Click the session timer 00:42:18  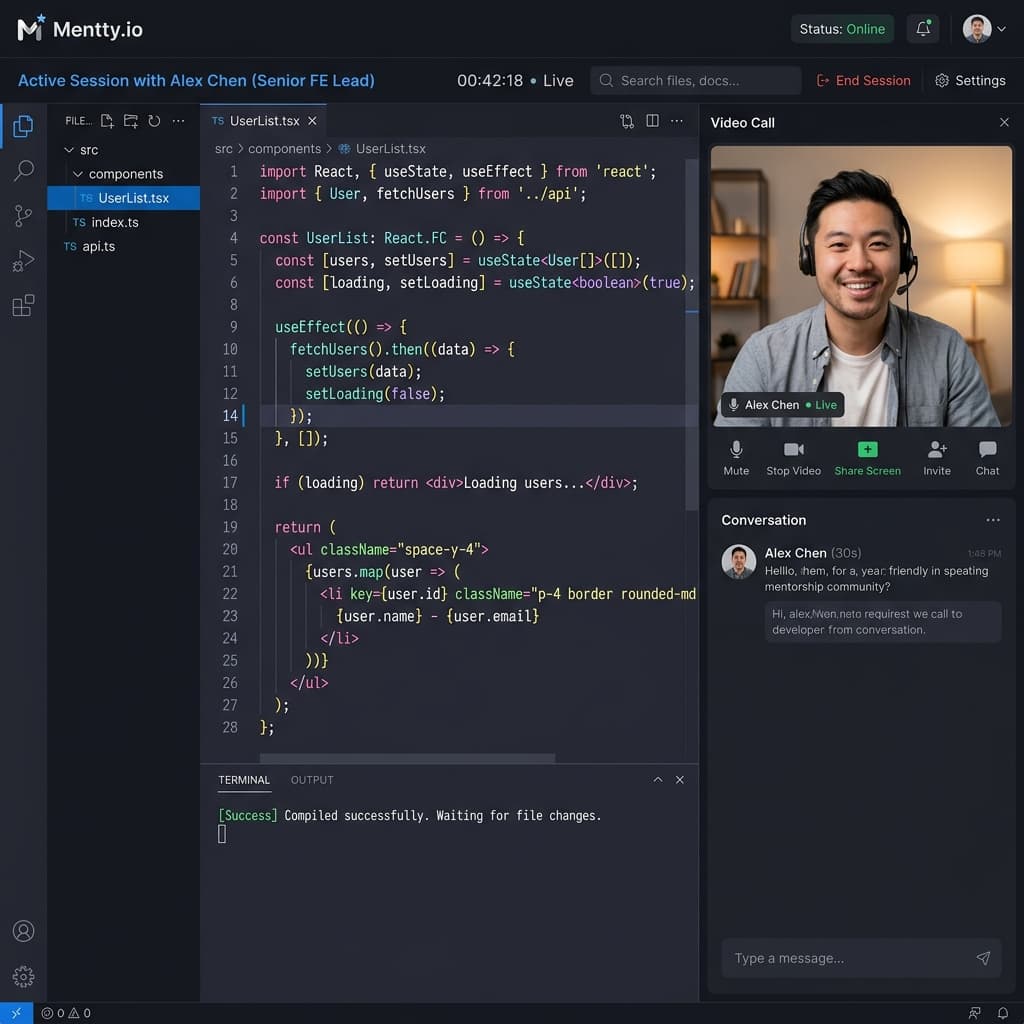tap(490, 80)
